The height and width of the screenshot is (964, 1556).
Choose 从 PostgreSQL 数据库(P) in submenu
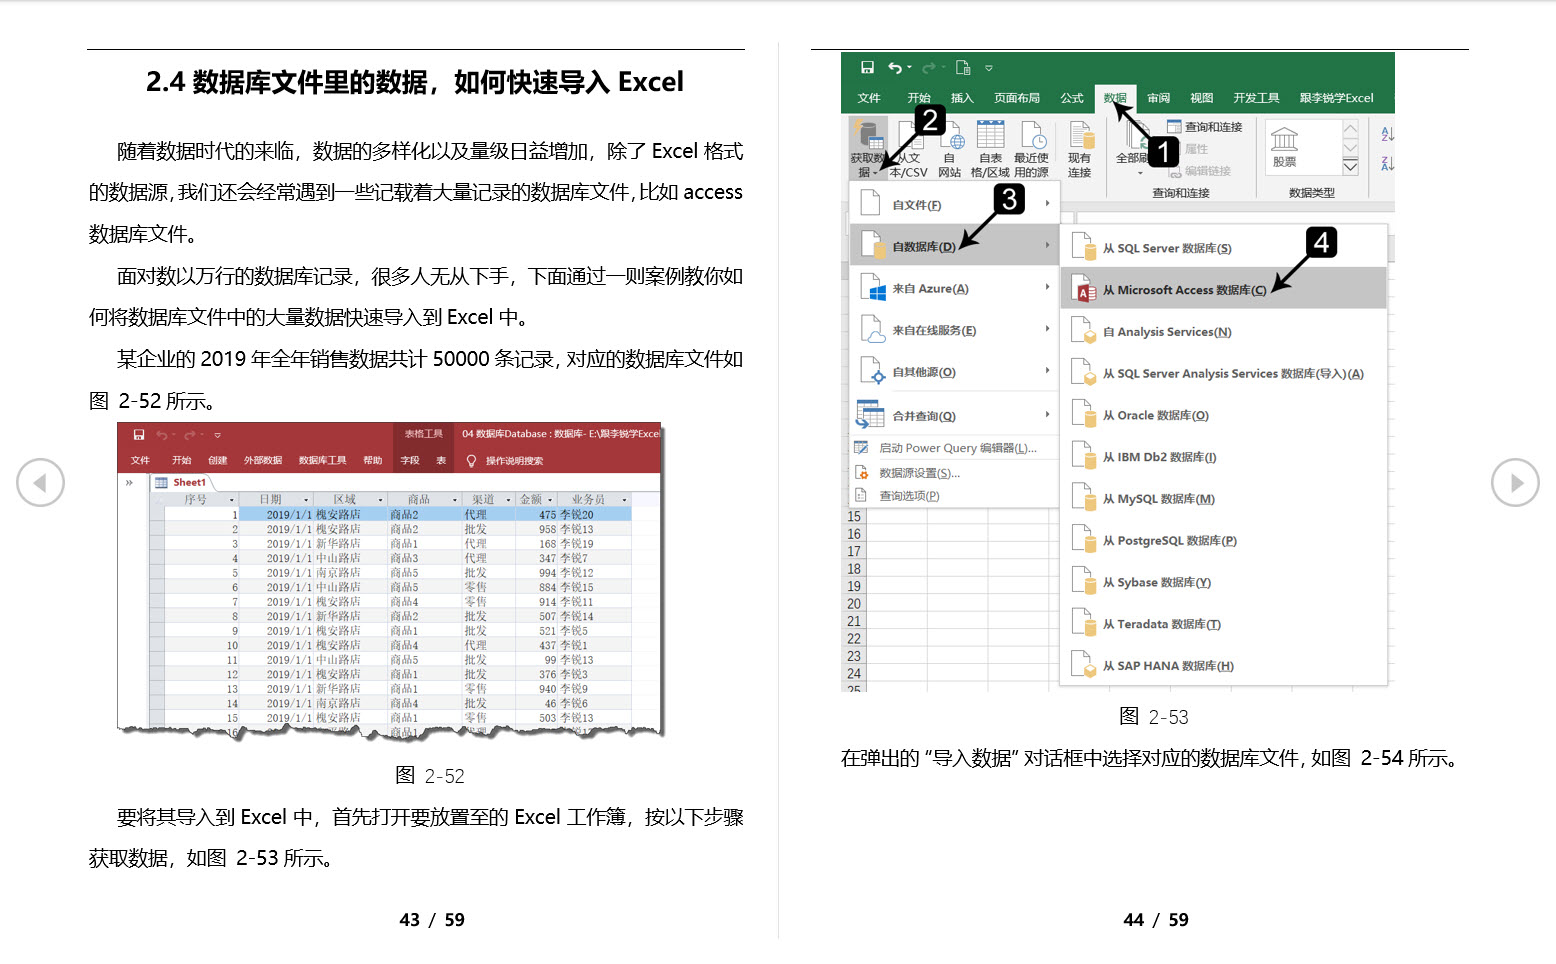pos(1223,540)
